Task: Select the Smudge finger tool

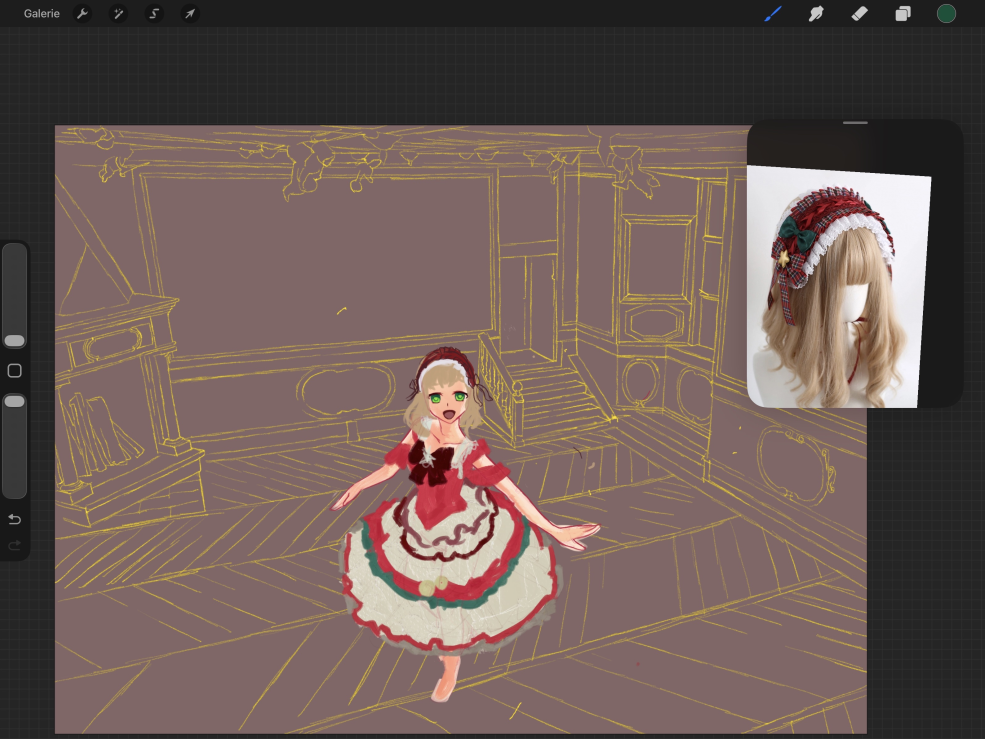Action: [x=816, y=14]
